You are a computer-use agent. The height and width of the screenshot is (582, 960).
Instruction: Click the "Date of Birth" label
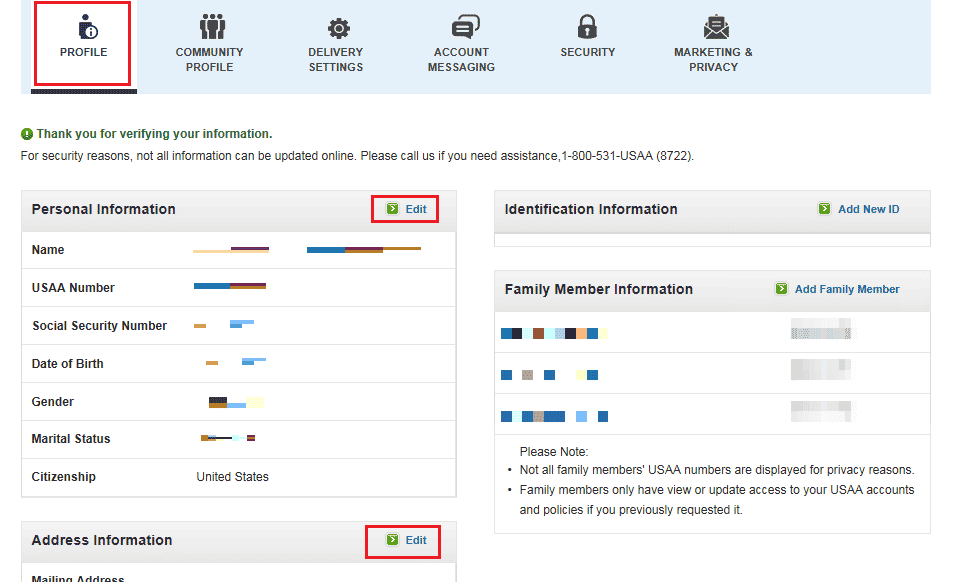pos(67,364)
